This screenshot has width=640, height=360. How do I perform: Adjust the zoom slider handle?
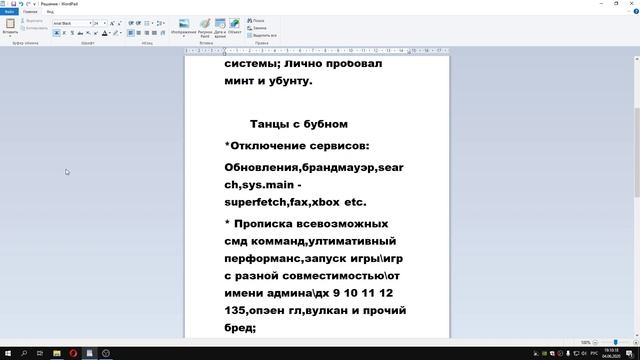(616, 342)
